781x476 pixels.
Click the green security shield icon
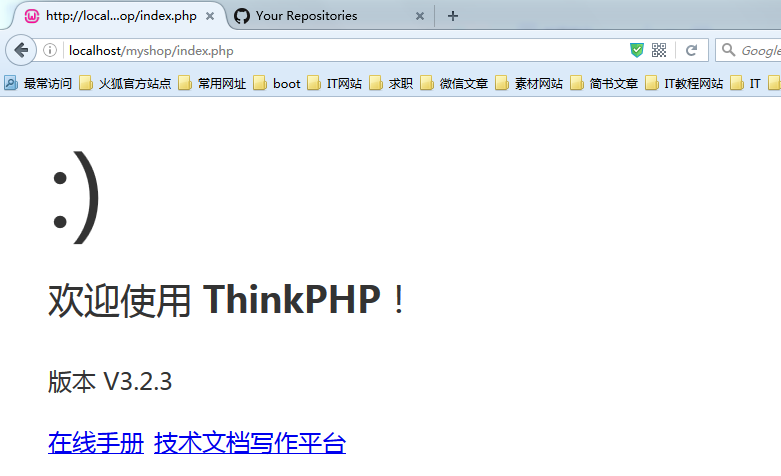tap(637, 50)
